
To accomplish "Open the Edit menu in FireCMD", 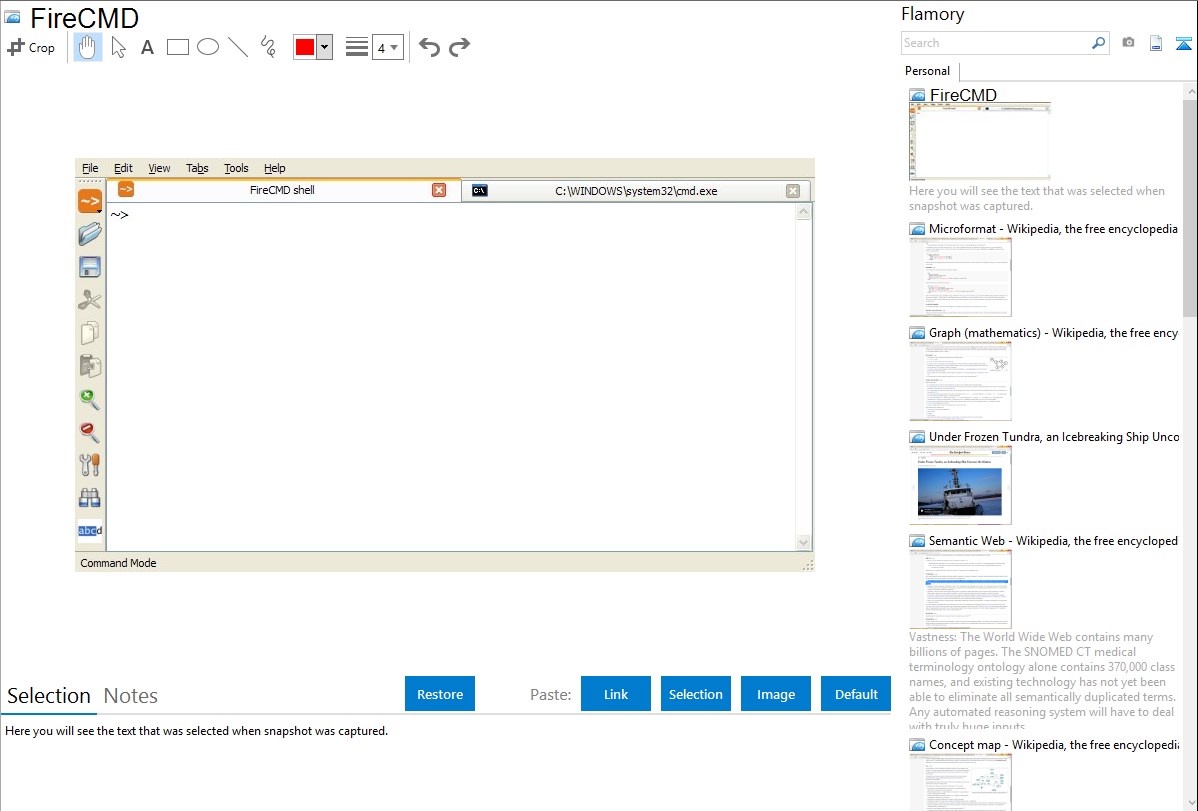I will [123, 168].
